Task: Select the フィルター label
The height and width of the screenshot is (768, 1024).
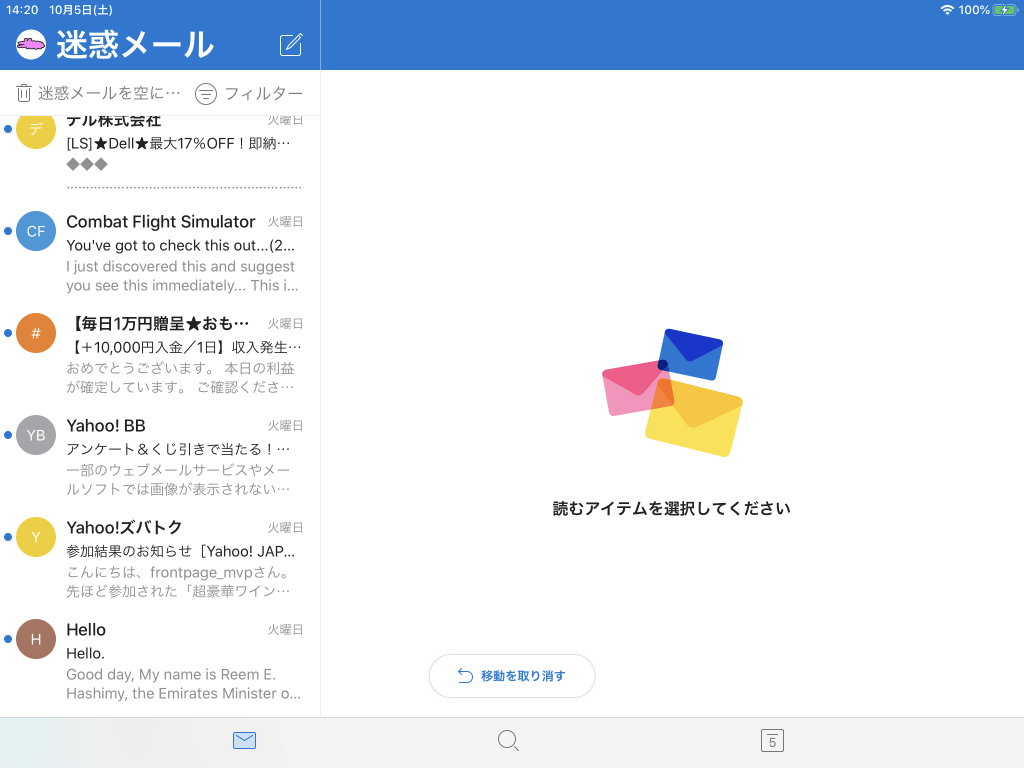Action: coord(264,93)
